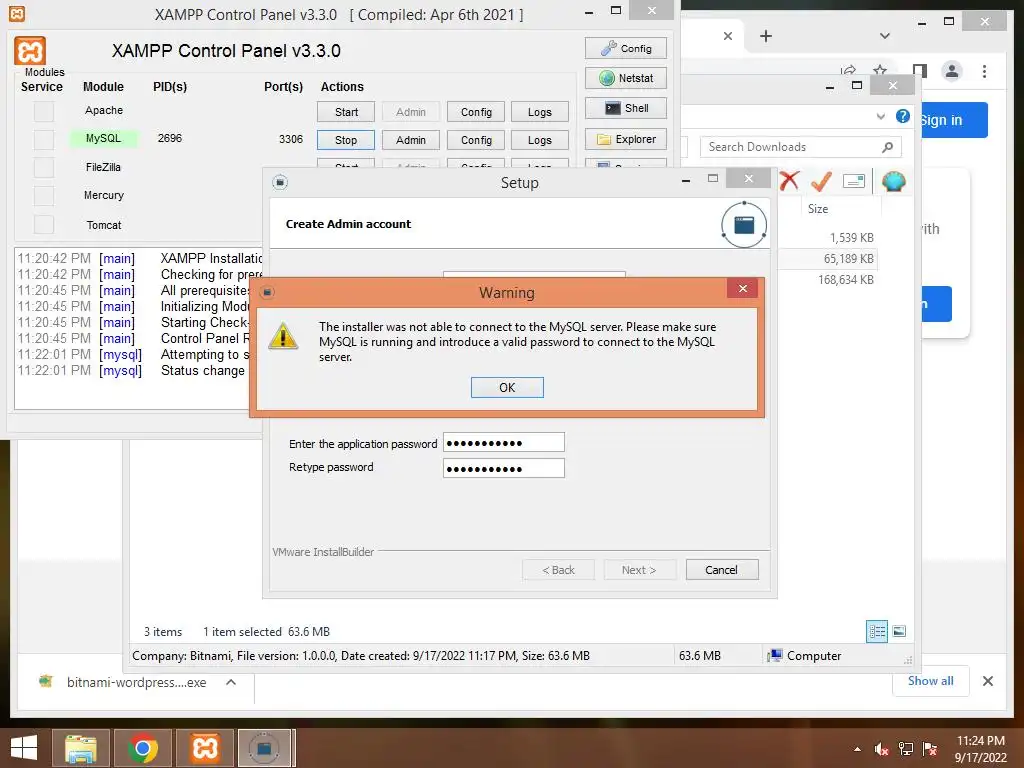Click the Back button in Setup
Viewport: 1024px width, 768px height.
click(x=558, y=569)
